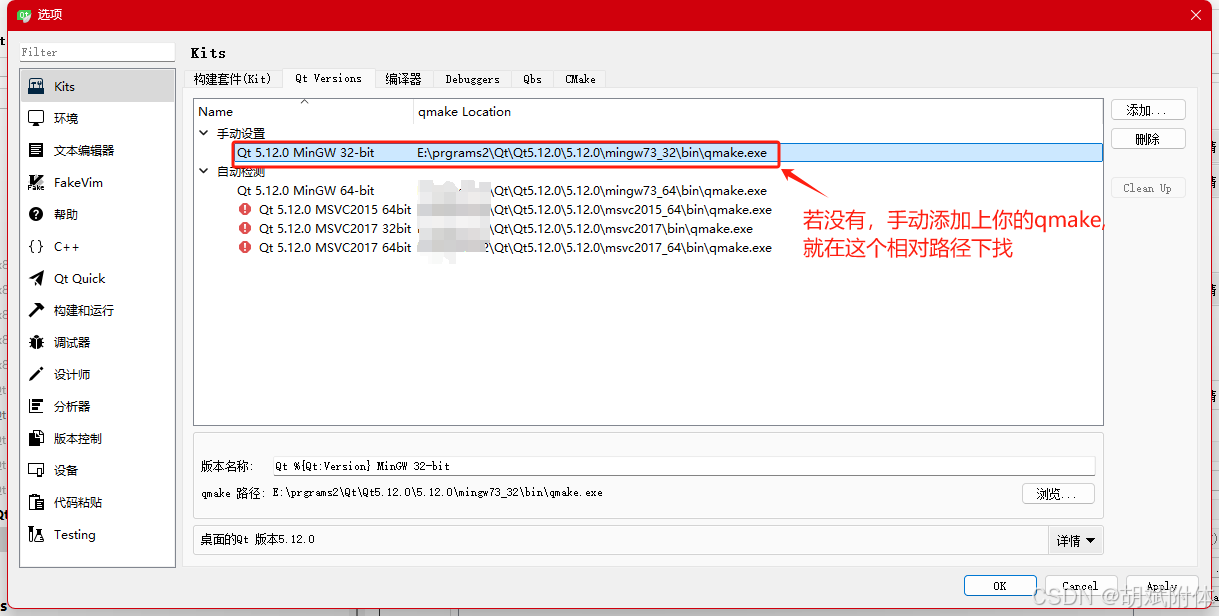Focus the Filter search field
1219x616 pixels.
[x=97, y=52]
